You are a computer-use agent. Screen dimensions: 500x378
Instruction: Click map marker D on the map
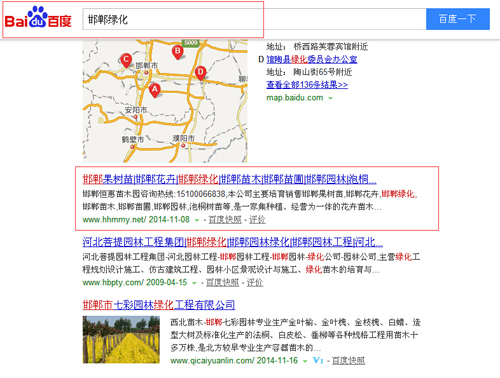pos(200,73)
